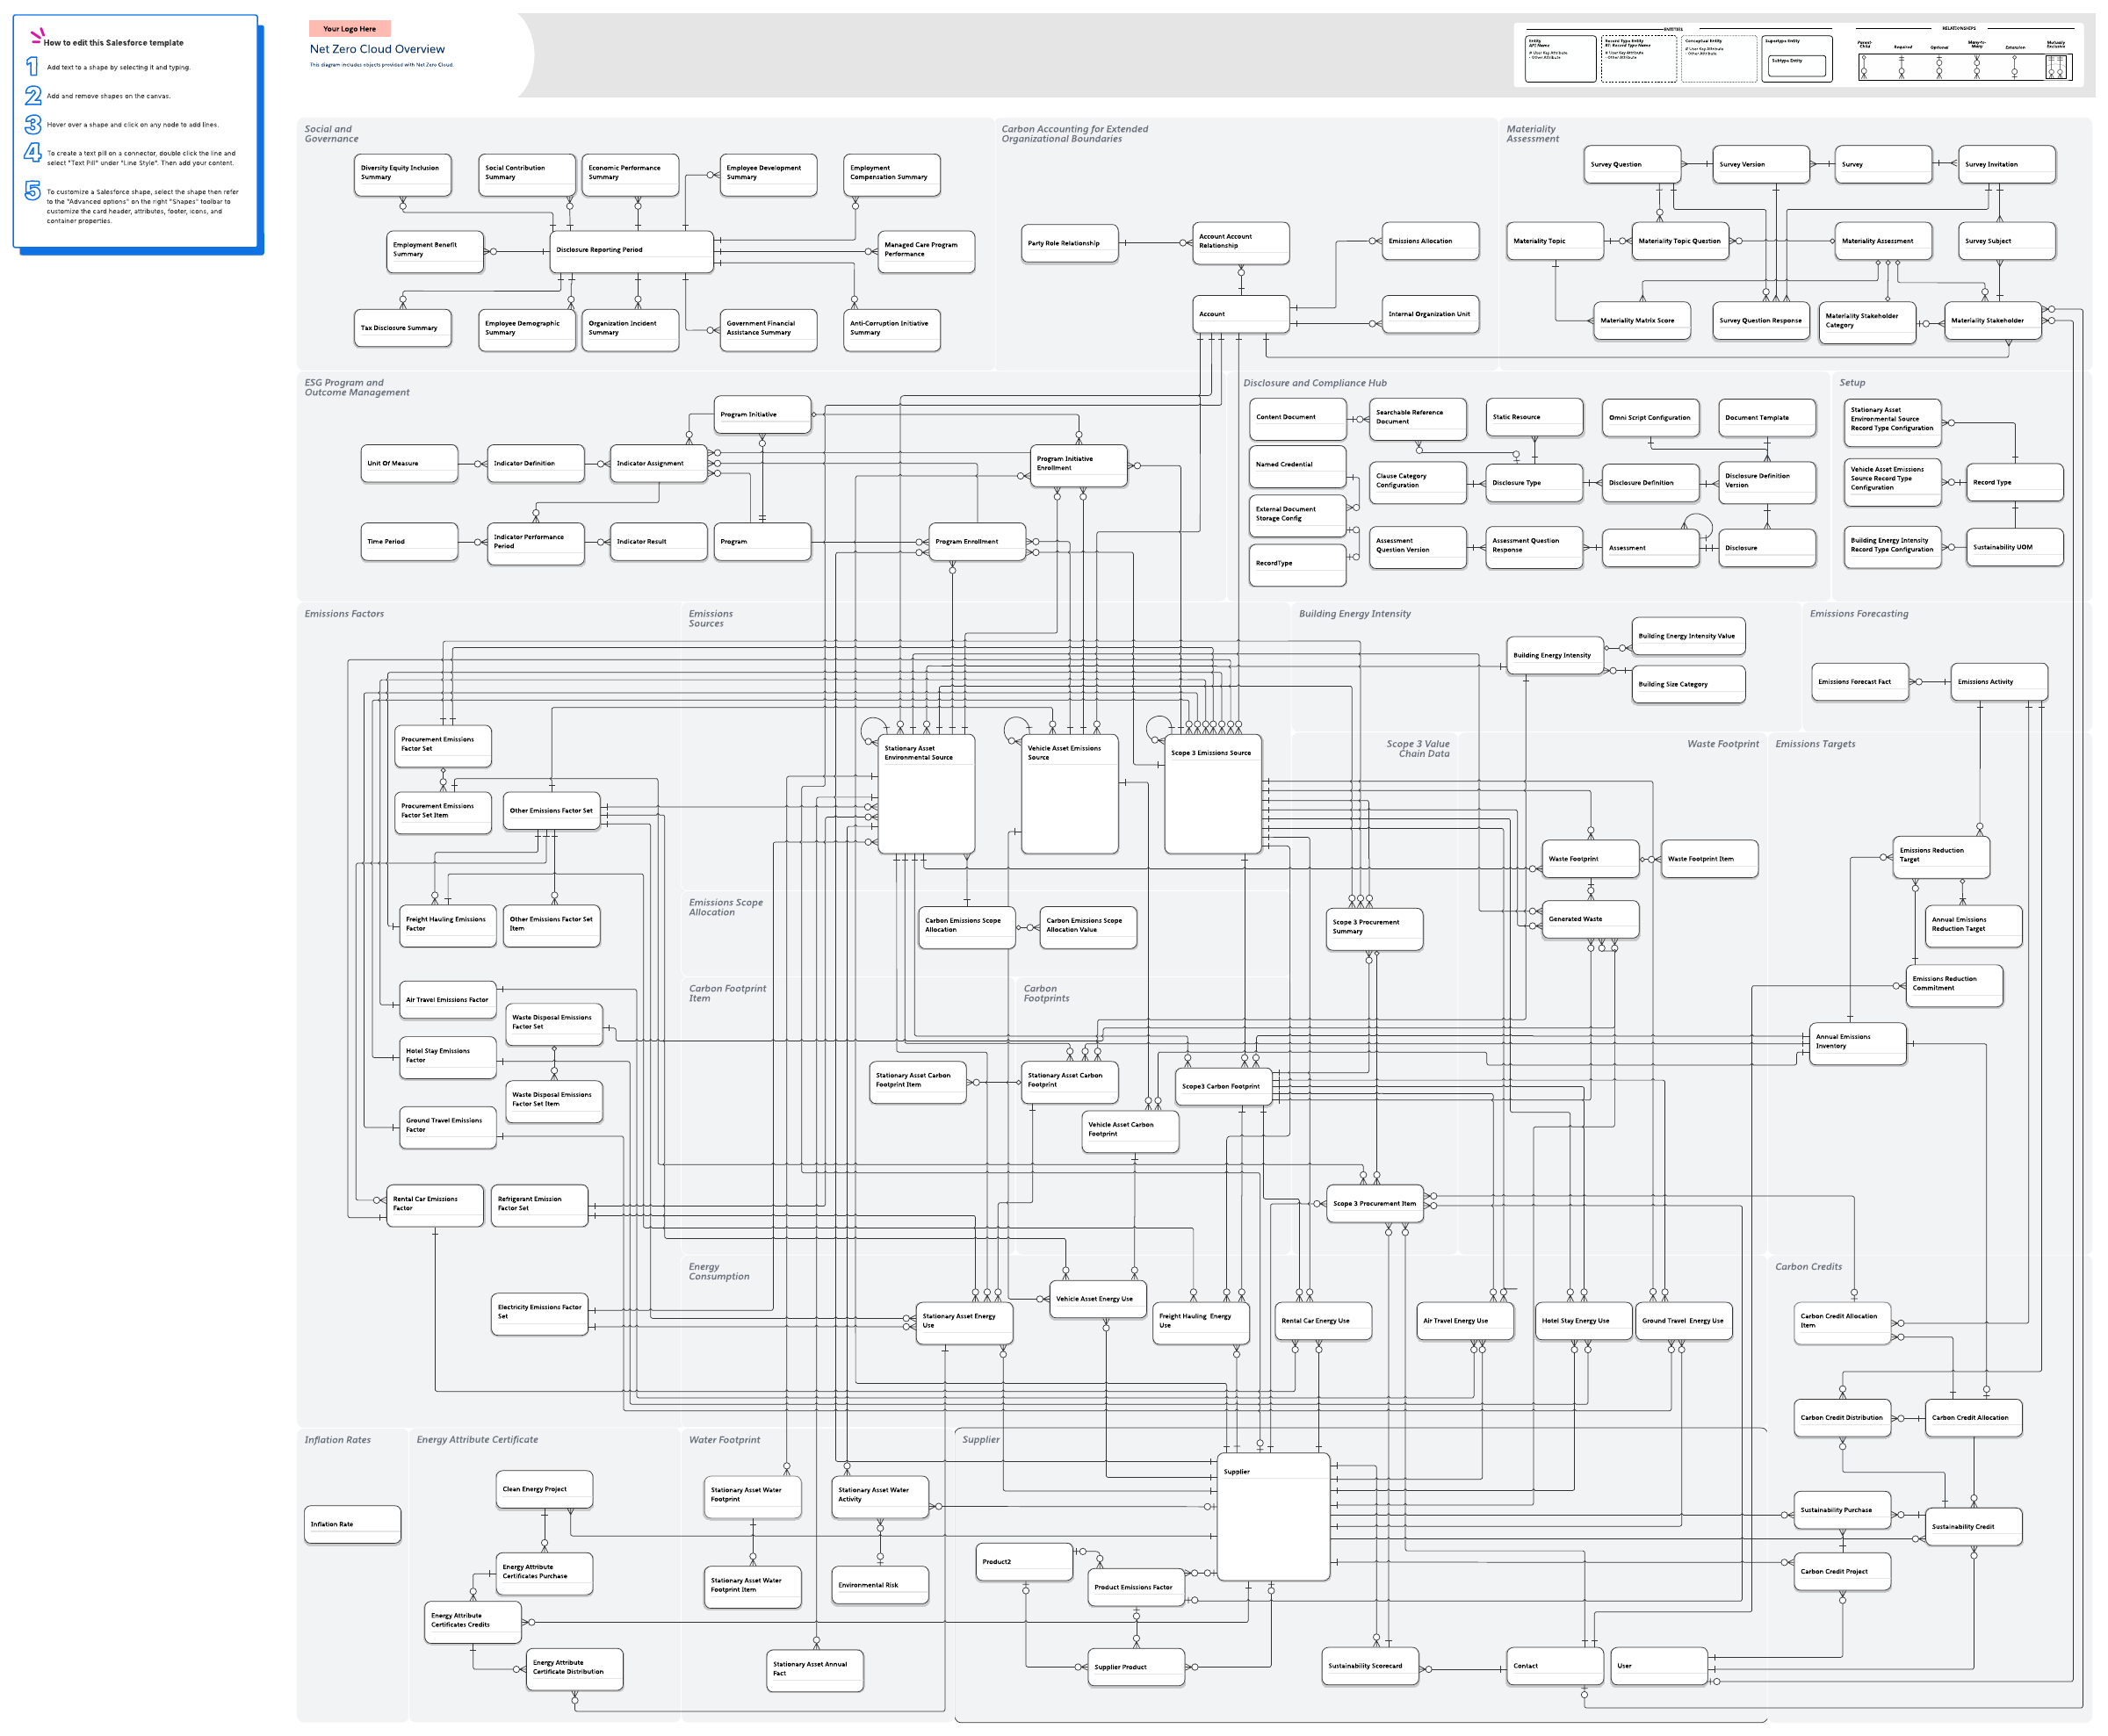Click the 'Your Logo Here' placeholder
The width and height of the screenshot is (2108, 1736).
coord(349,29)
